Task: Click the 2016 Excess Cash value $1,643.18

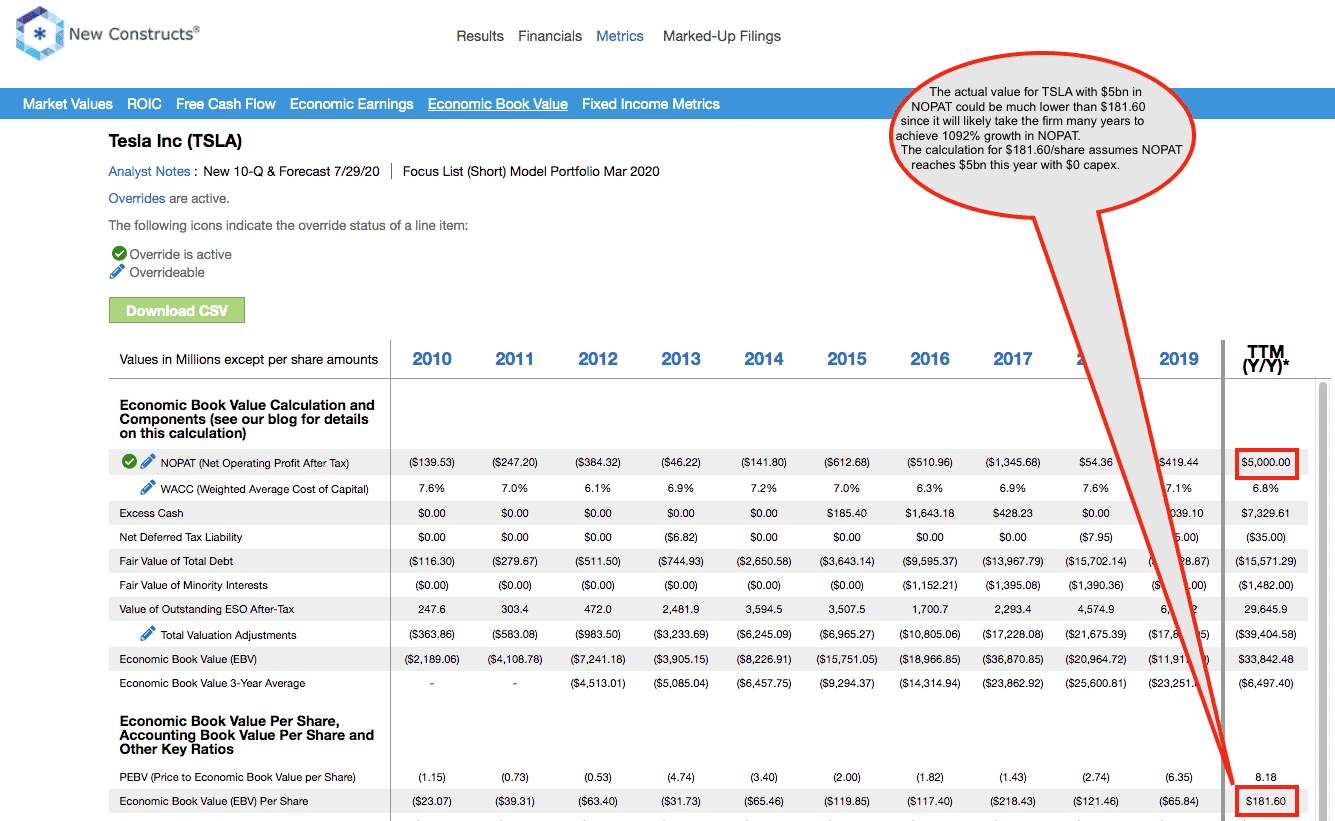Action: click(930, 513)
